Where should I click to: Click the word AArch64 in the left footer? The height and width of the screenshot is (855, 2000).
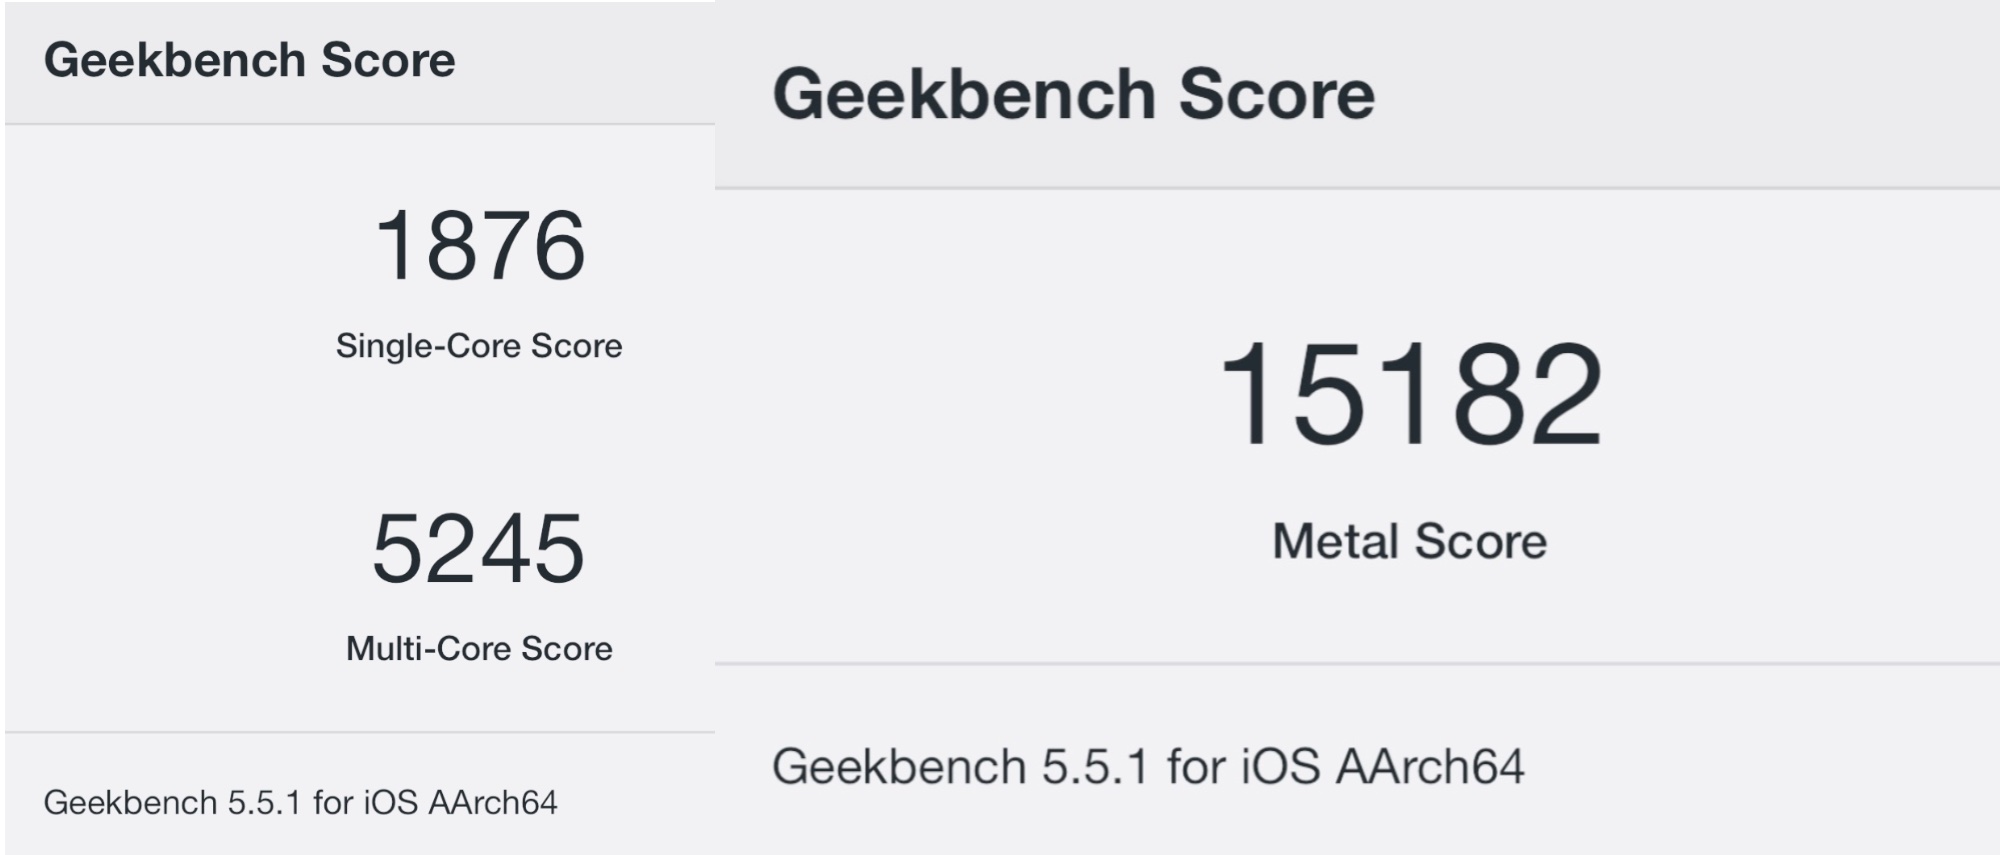492,802
